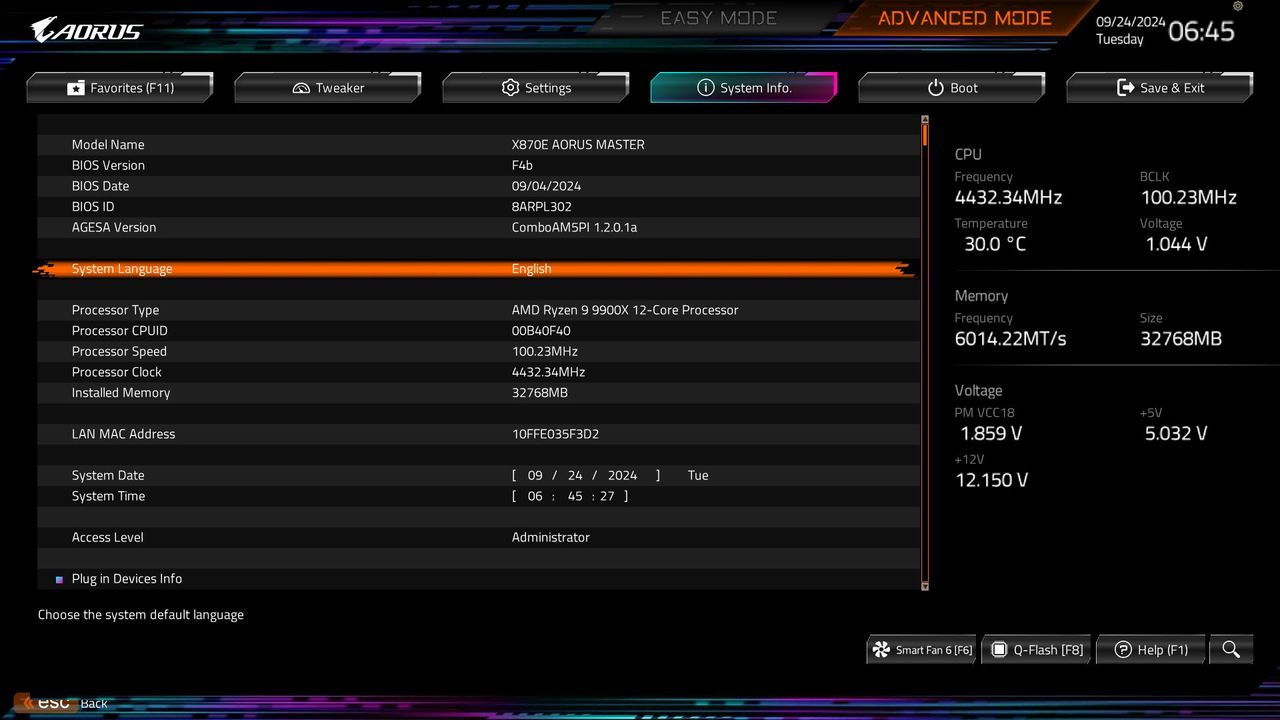Select the System Info. tab
The image size is (1280, 720).
[744, 88]
